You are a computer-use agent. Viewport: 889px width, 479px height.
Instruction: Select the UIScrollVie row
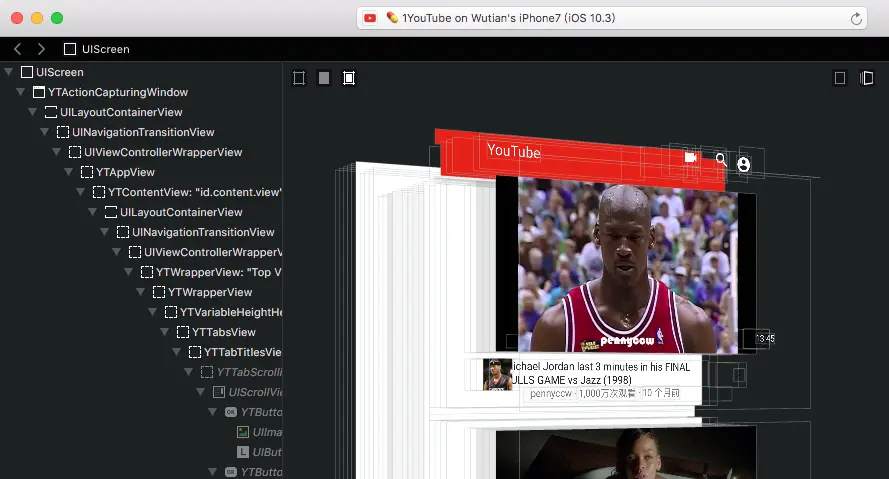pyautogui.click(x=141, y=392)
